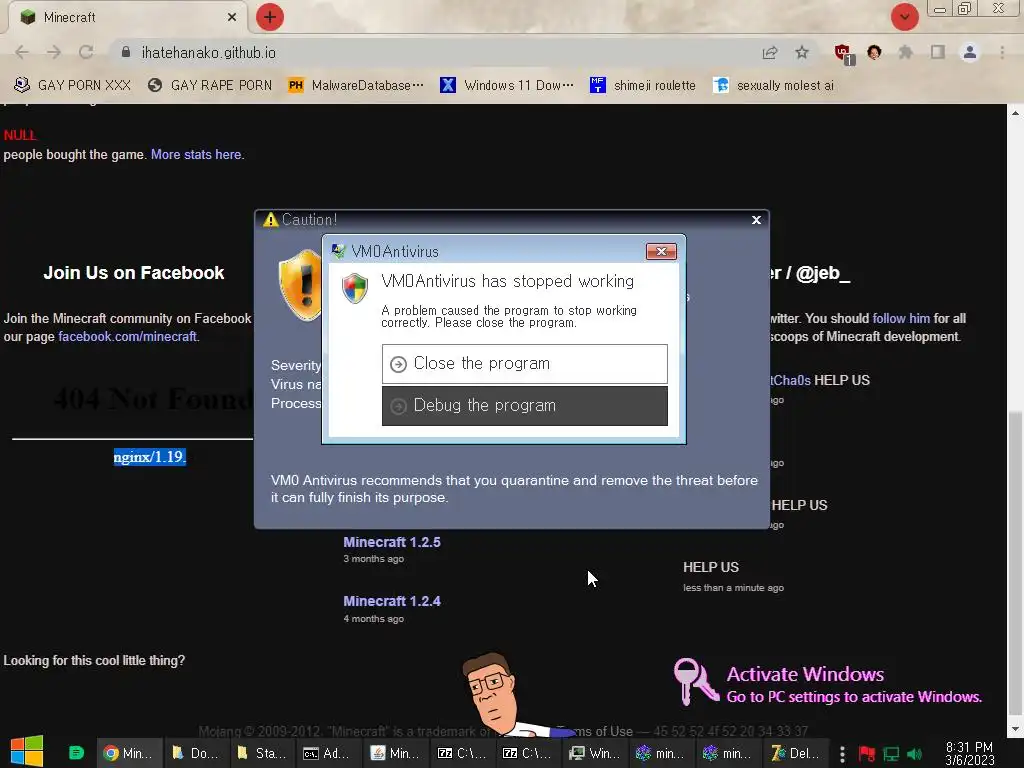
Task: Click the VM0Antivirus title bar icon
Action: pos(338,251)
